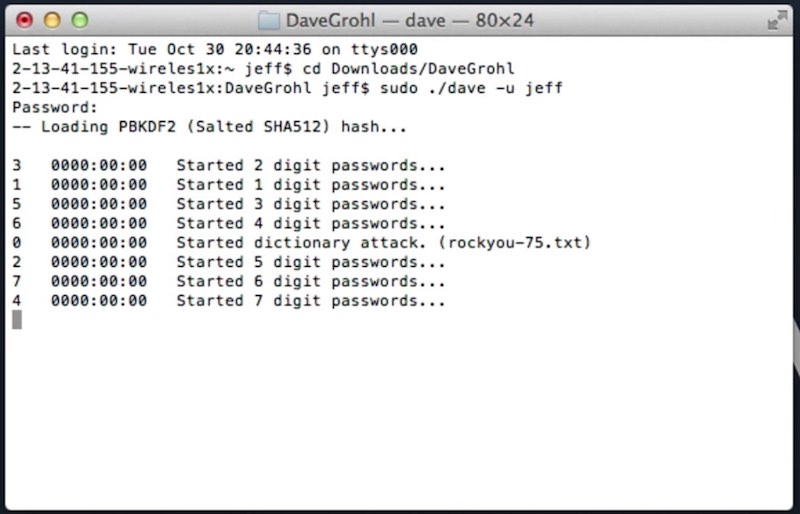The width and height of the screenshot is (800, 514).
Task: Click the "Password:" prompt line
Action: point(54,107)
